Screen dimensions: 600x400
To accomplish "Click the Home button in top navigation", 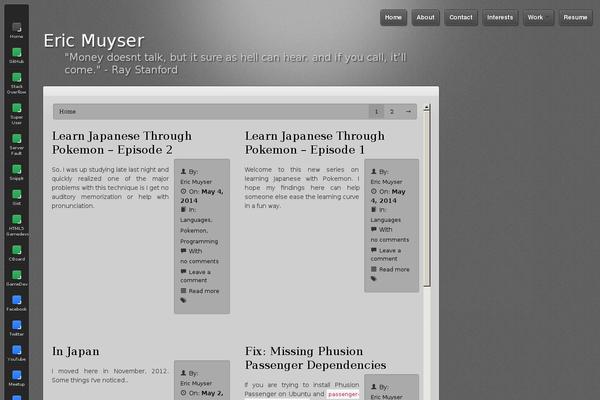I will [393, 18].
